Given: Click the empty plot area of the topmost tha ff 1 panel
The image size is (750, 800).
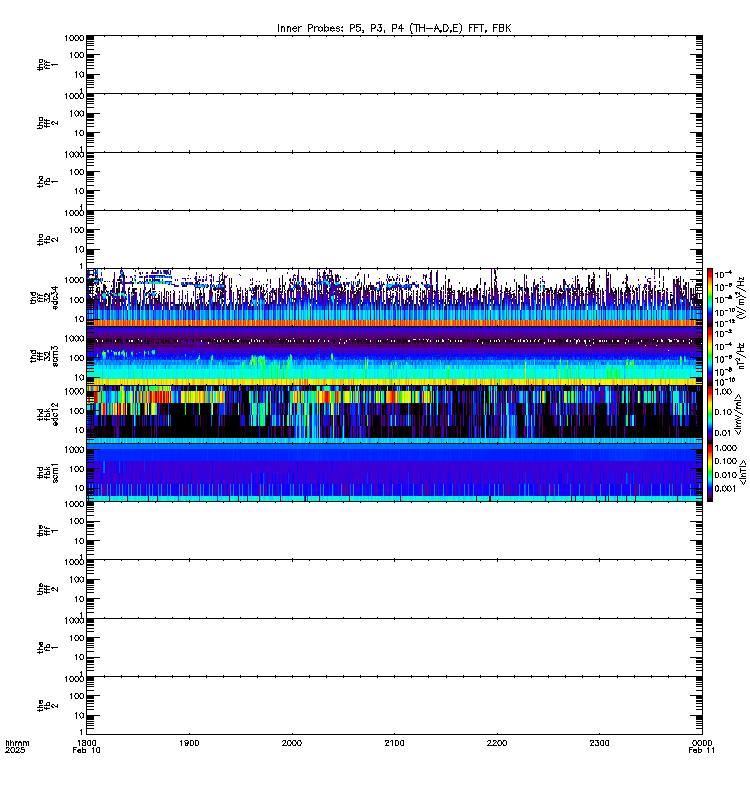Looking at the screenshot, I should tap(394, 64).
